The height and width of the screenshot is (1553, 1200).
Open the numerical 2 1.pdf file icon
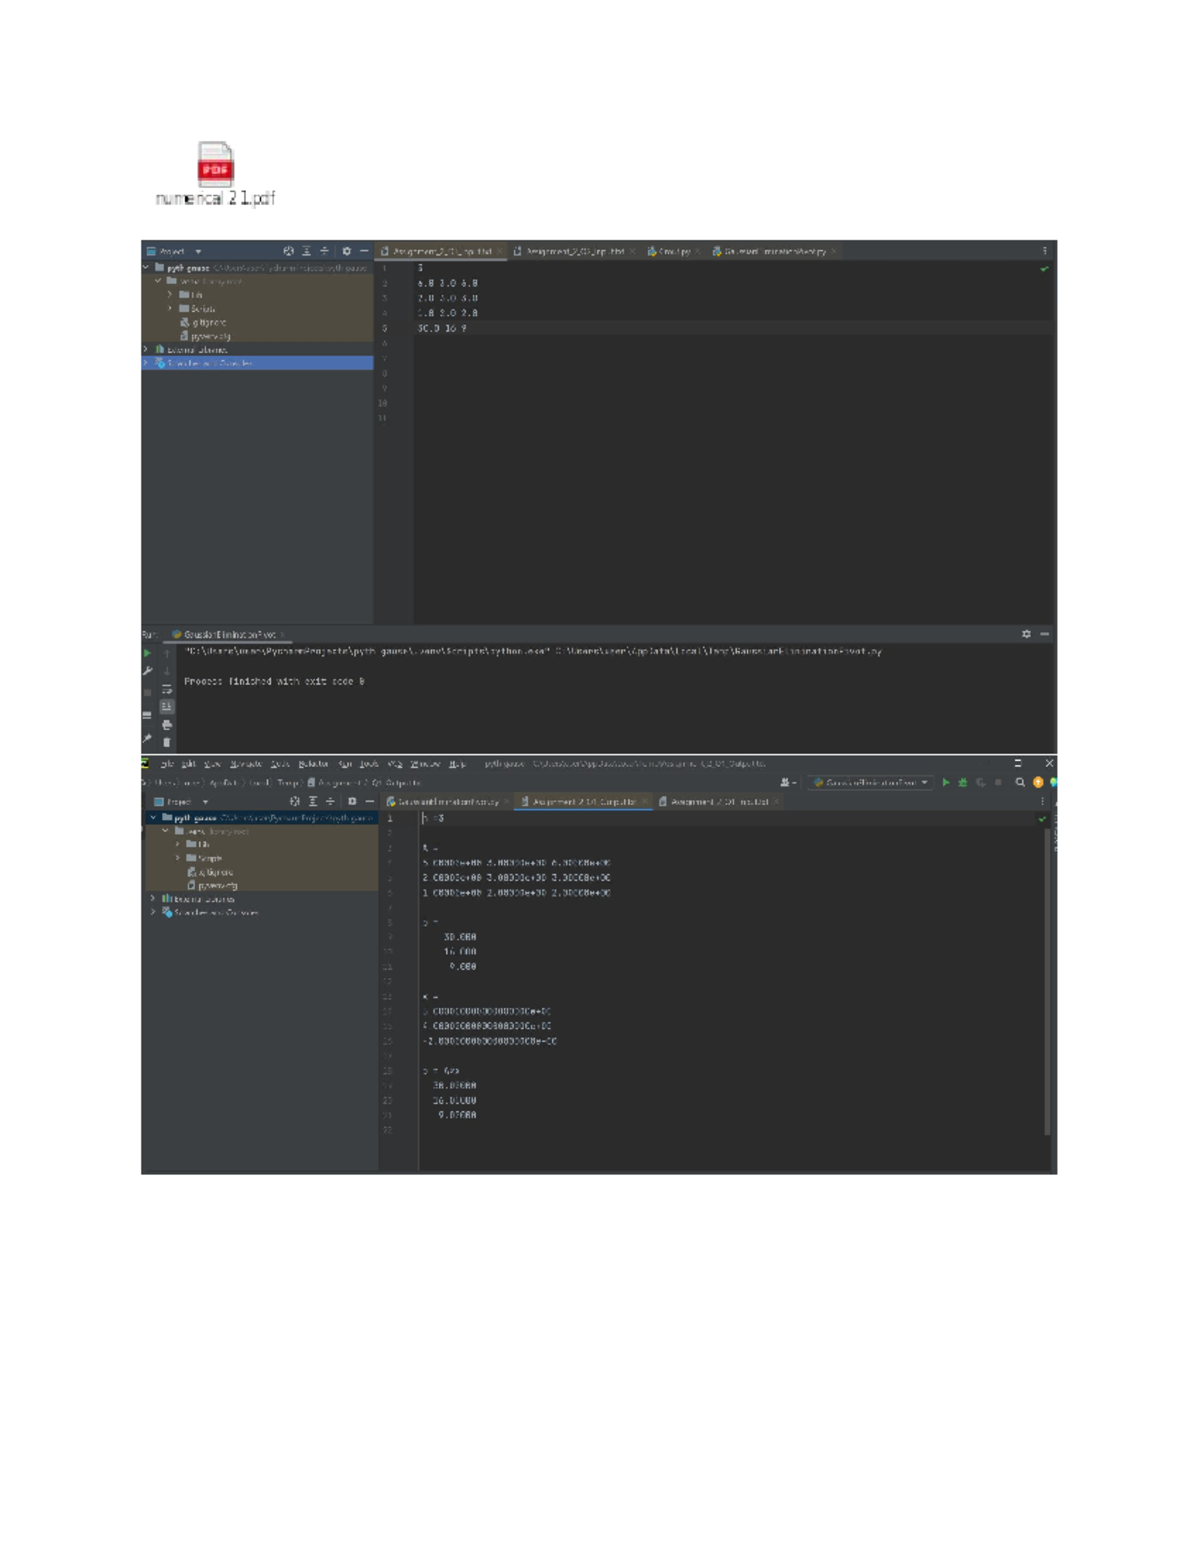click(215, 165)
